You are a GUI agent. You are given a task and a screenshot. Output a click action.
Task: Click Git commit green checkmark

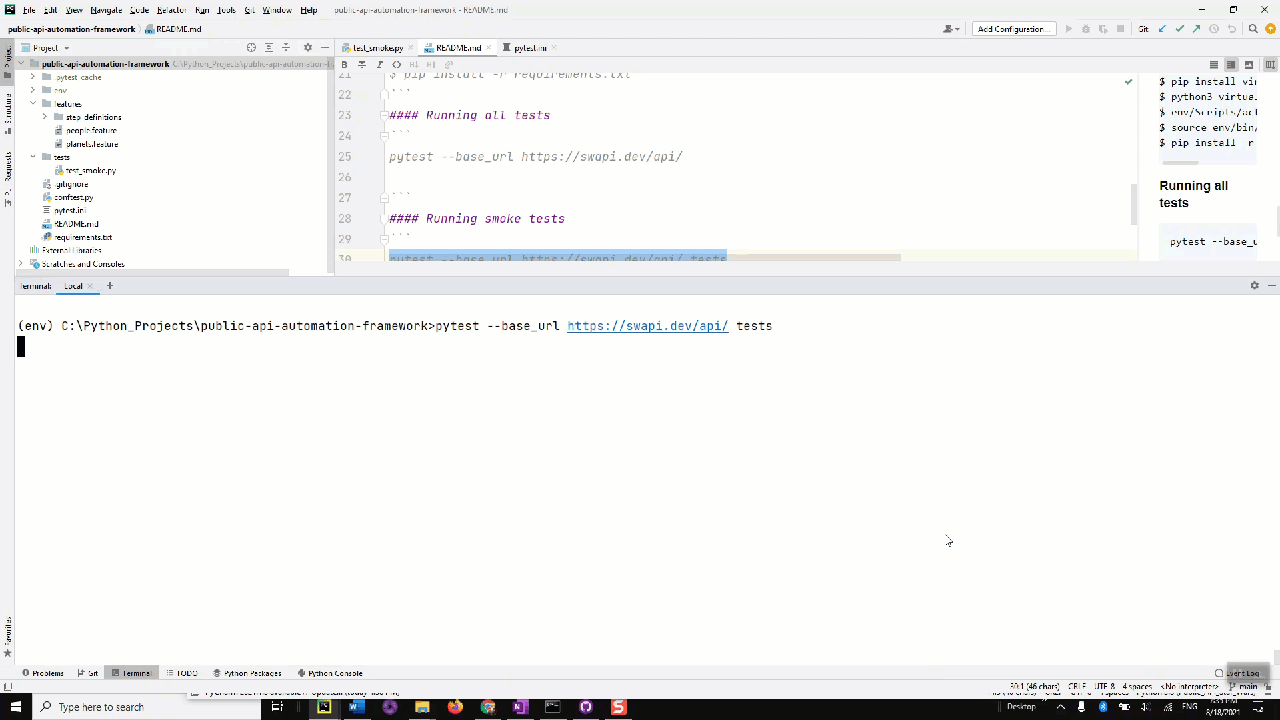click(1179, 29)
